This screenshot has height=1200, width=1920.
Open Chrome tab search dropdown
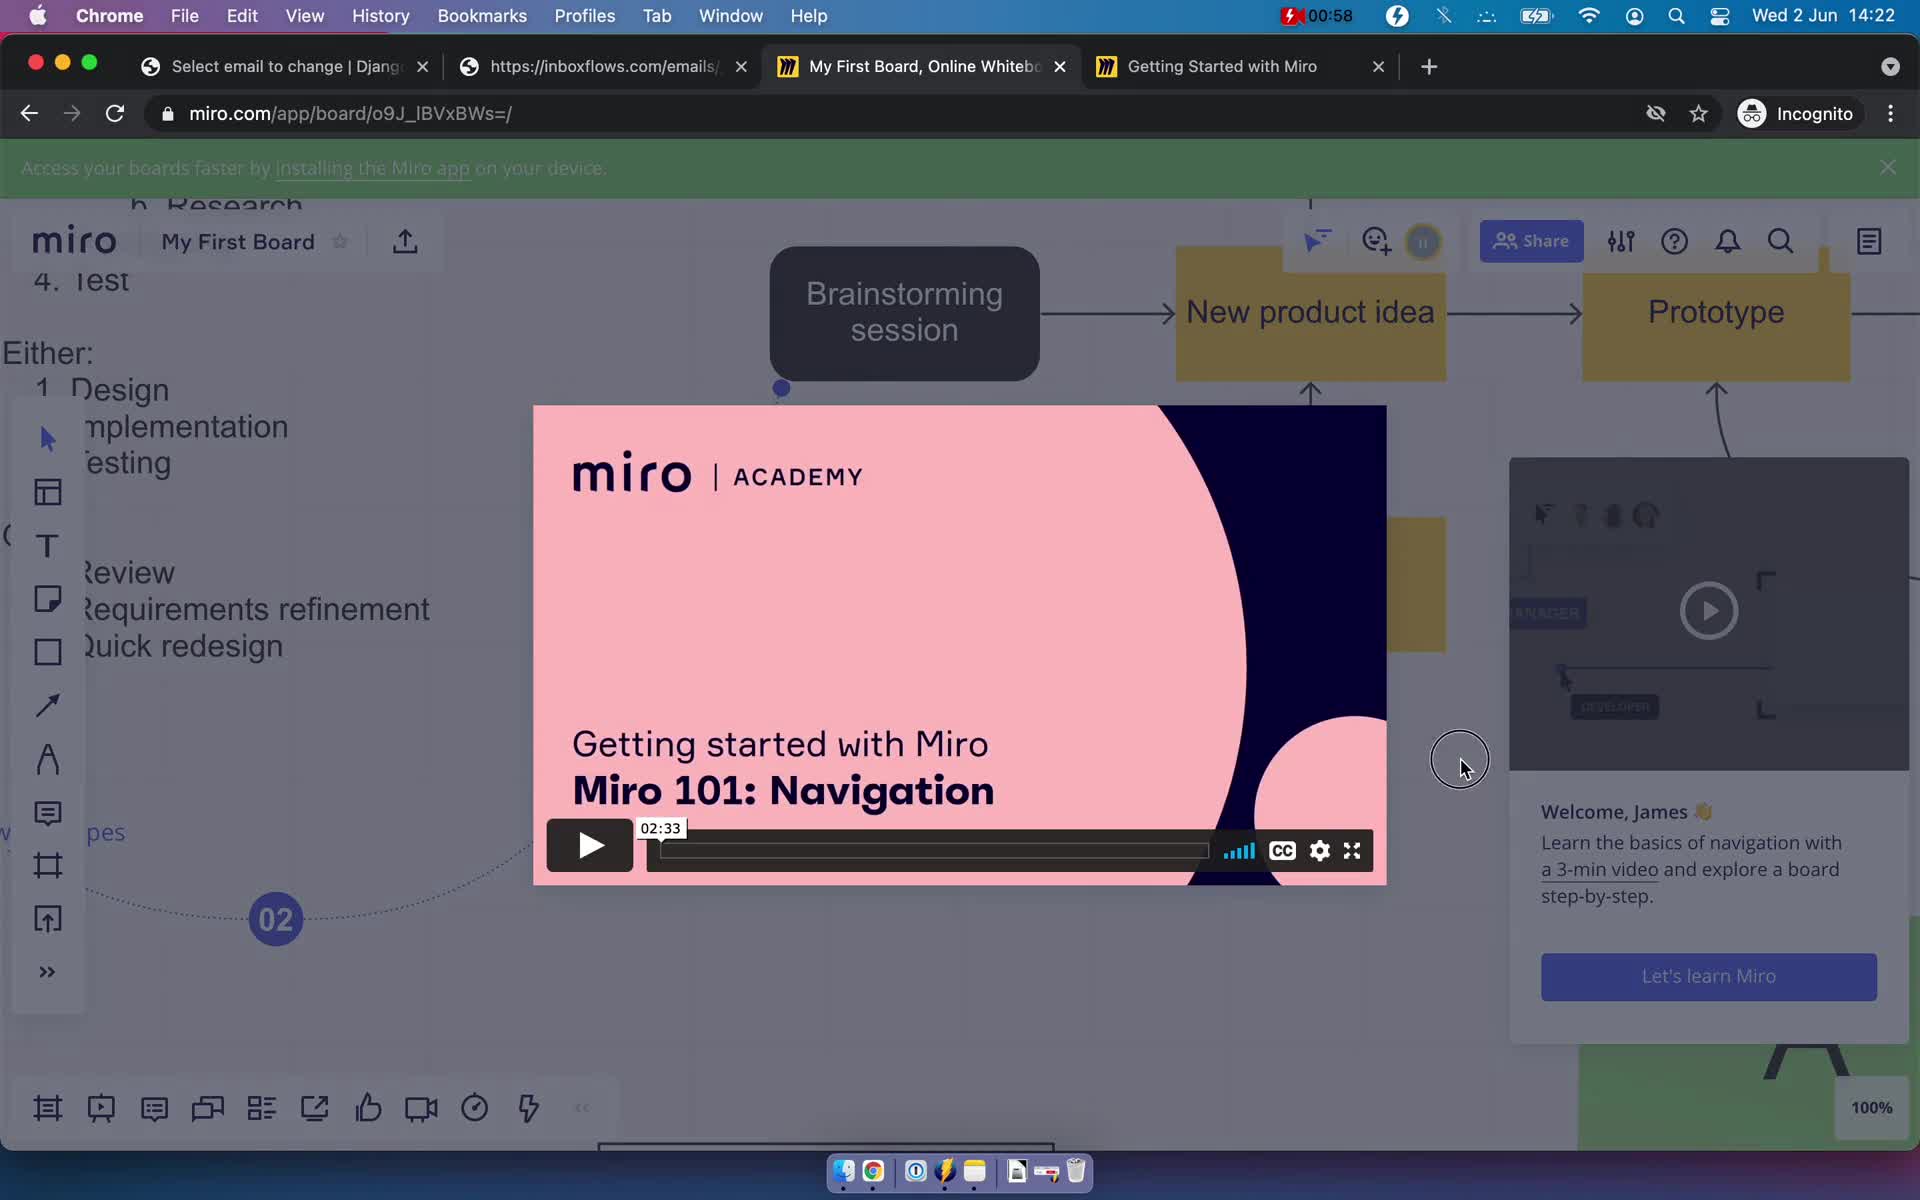1889,66
